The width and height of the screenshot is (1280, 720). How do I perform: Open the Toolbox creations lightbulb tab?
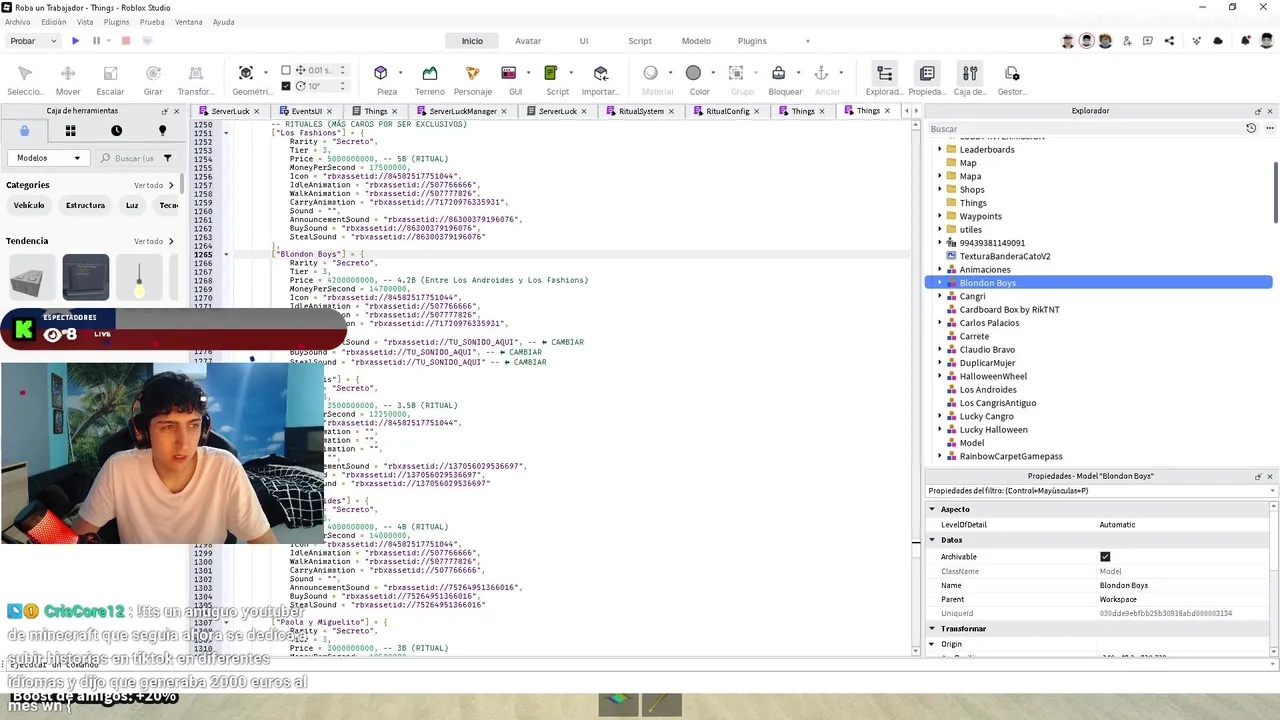(162, 131)
